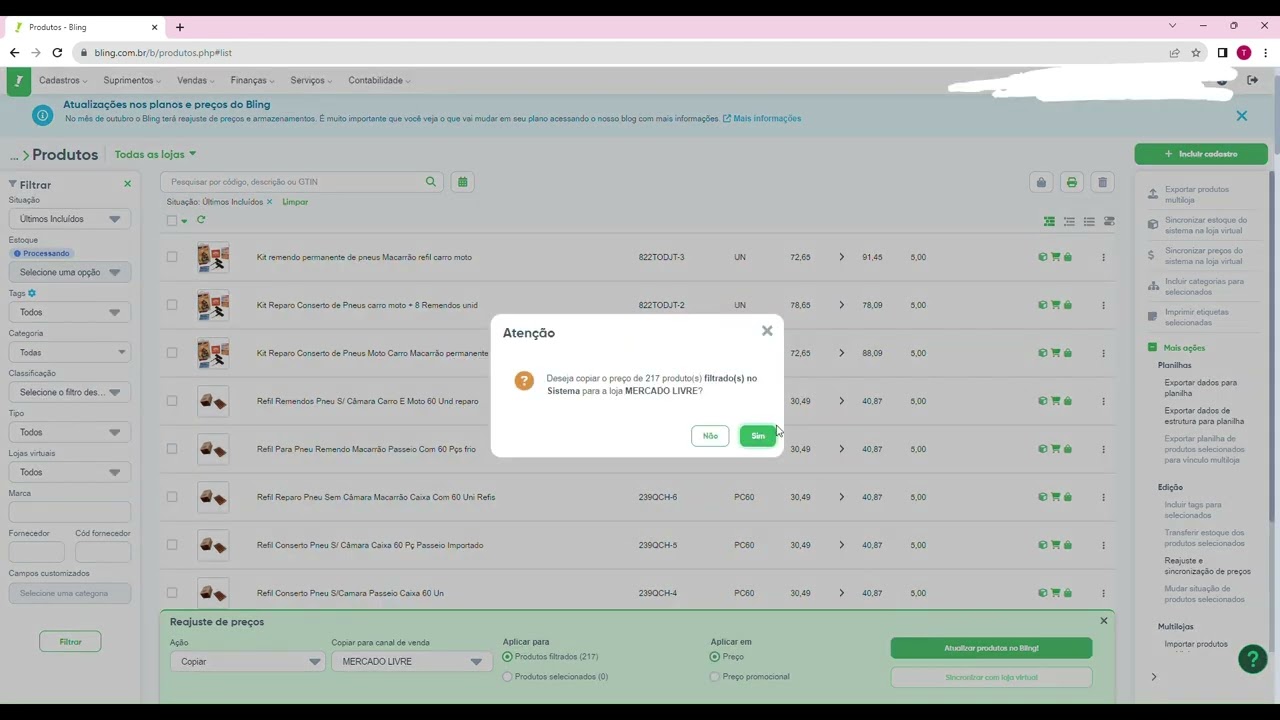Viewport: 1280px width, 720px height.
Task: Select the green table view icon
Action: click(x=1049, y=221)
